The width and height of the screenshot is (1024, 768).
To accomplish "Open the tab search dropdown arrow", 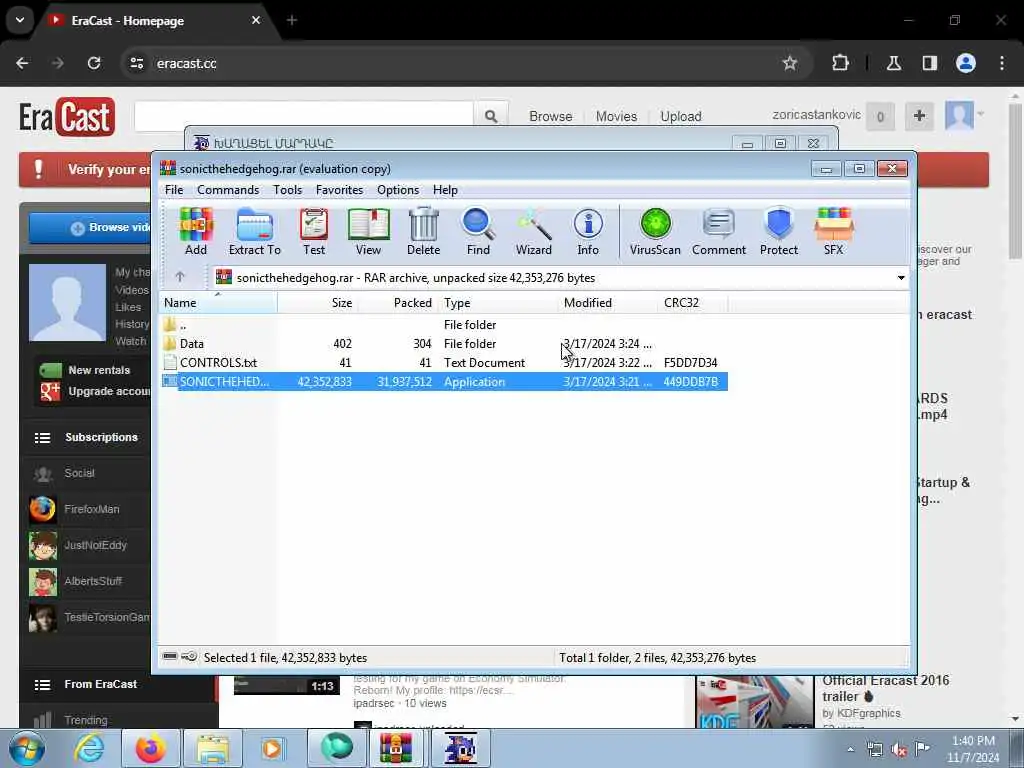I will [20, 20].
